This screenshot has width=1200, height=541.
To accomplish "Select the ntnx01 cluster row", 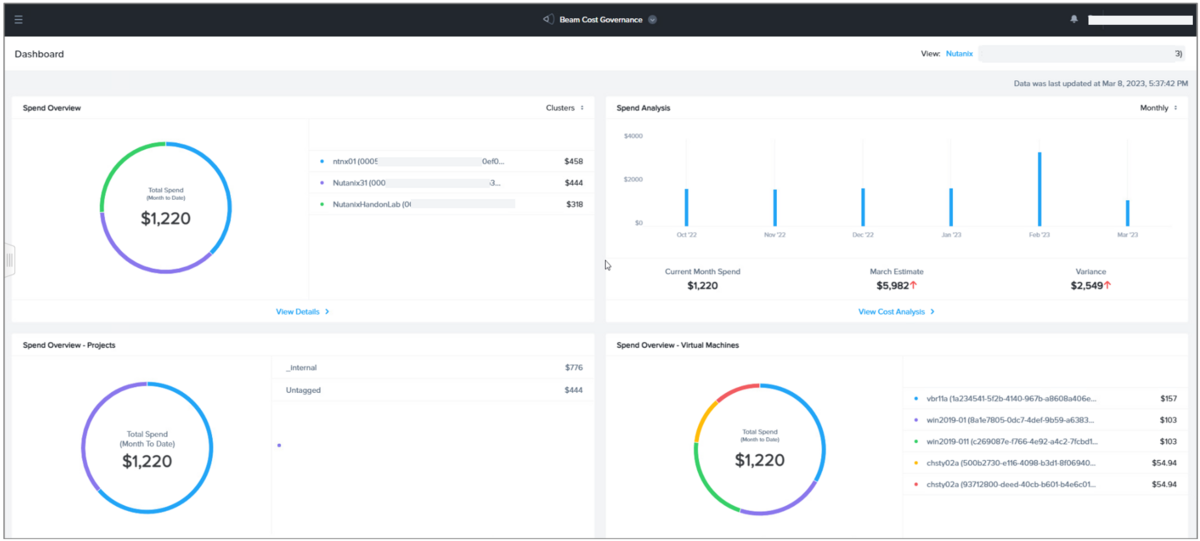I will coord(451,161).
